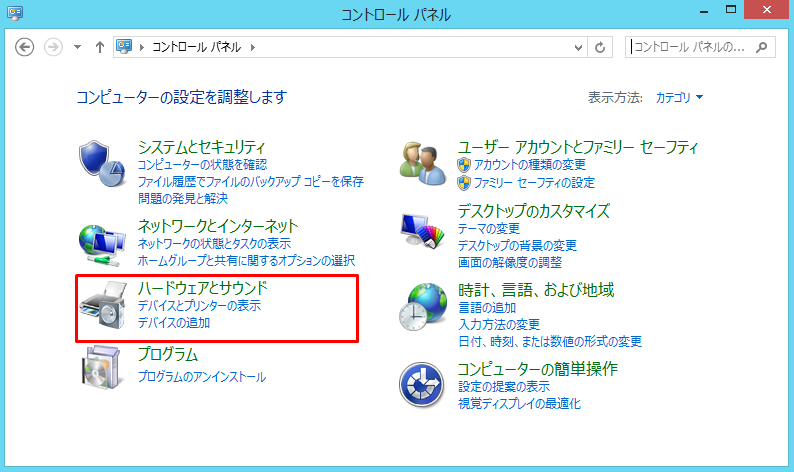The image size is (794, 472).
Task: Open recent locations dropdown beside forward button
Action: [77, 47]
